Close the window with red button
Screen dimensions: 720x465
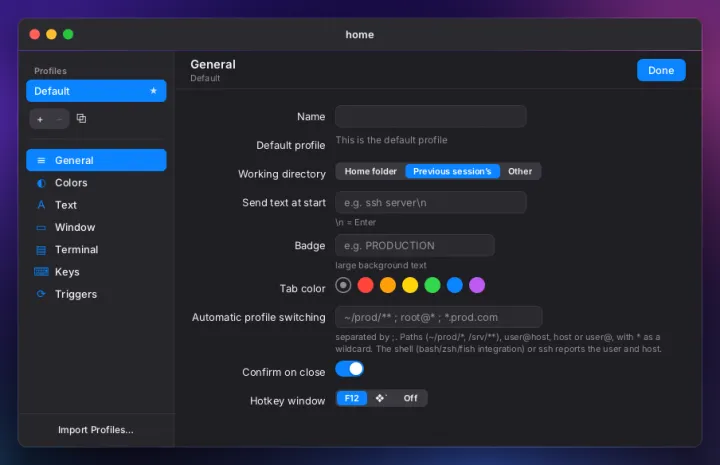click(x=34, y=34)
